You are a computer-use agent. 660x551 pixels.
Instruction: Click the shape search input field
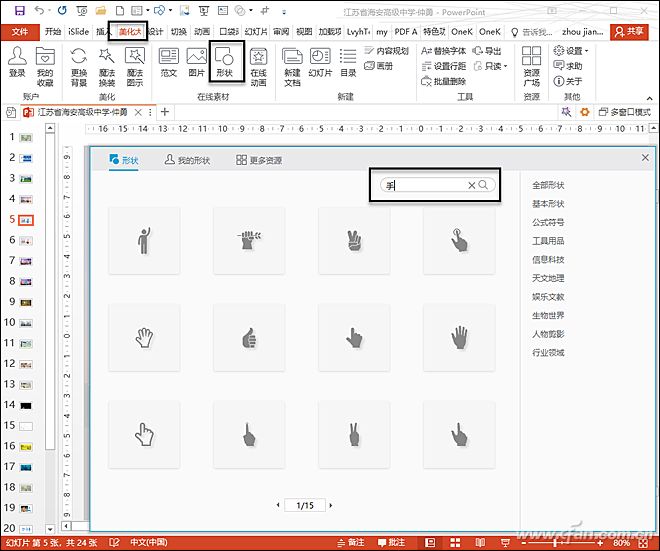click(425, 185)
